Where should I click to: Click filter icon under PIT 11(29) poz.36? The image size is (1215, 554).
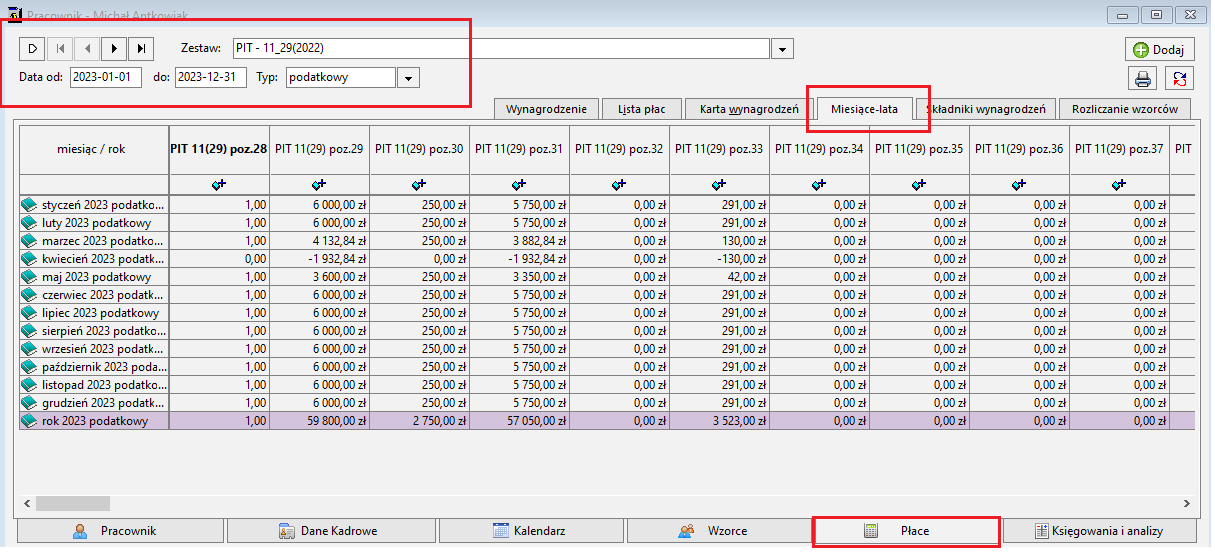pyautogui.click(x=1019, y=184)
